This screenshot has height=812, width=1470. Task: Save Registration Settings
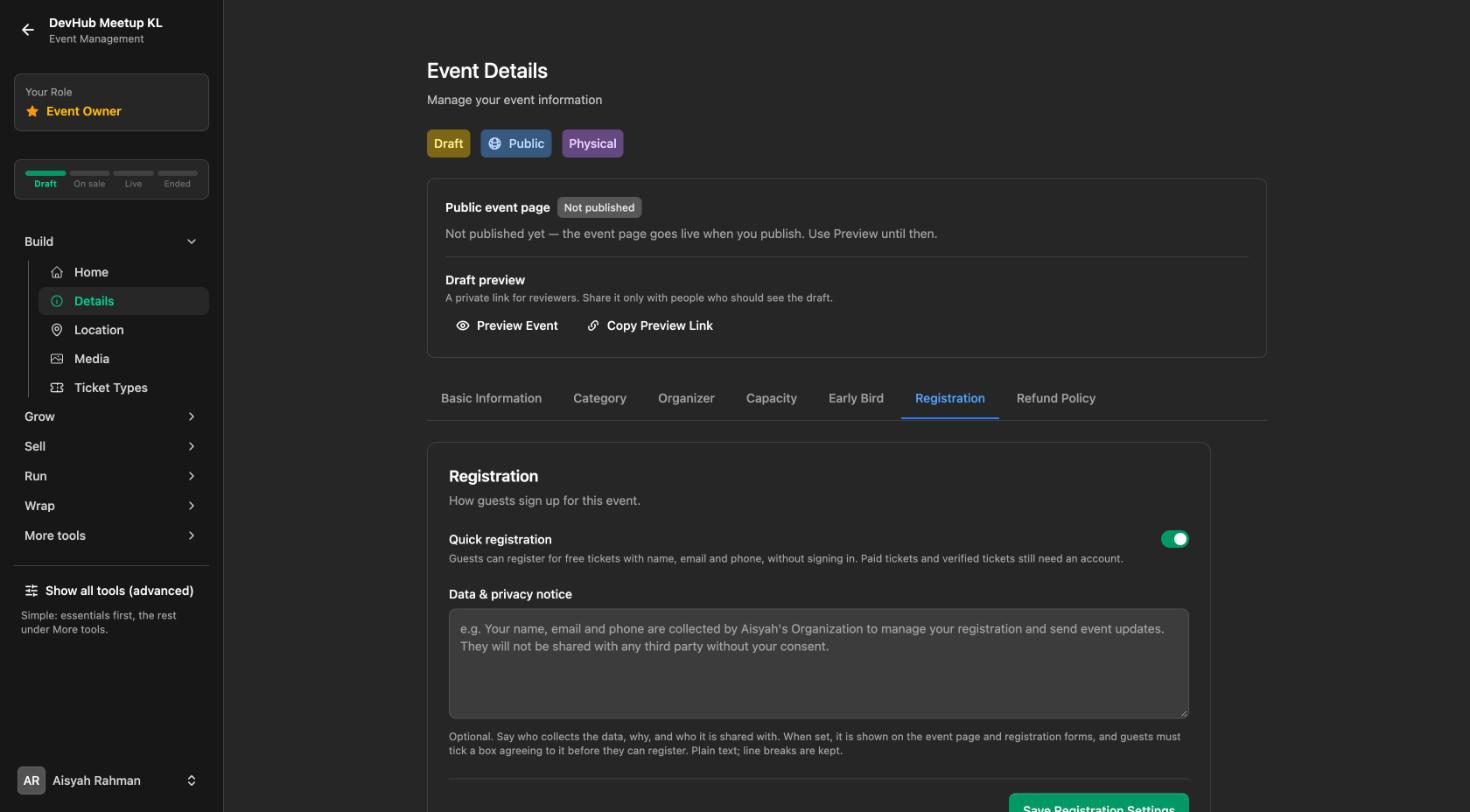pos(1099,804)
